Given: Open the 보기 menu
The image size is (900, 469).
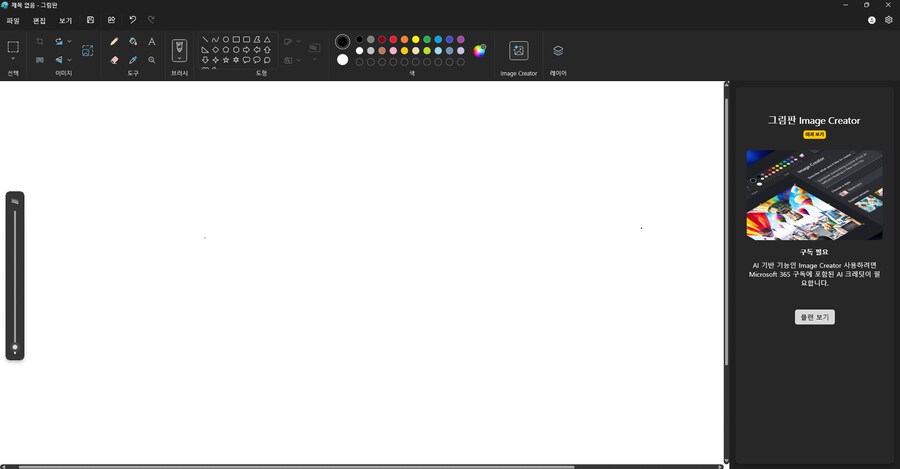Looking at the screenshot, I should 65,20.
